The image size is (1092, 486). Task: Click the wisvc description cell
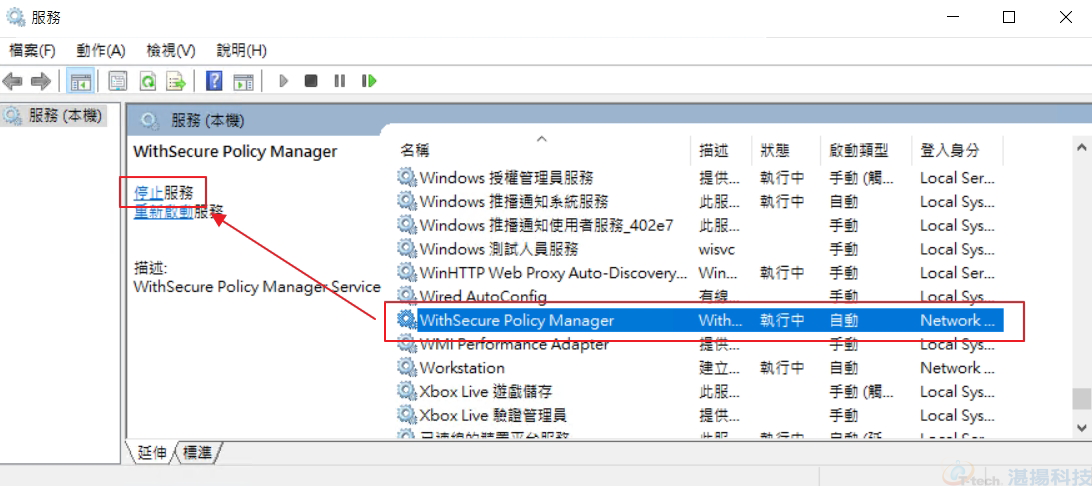(x=717, y=249)
